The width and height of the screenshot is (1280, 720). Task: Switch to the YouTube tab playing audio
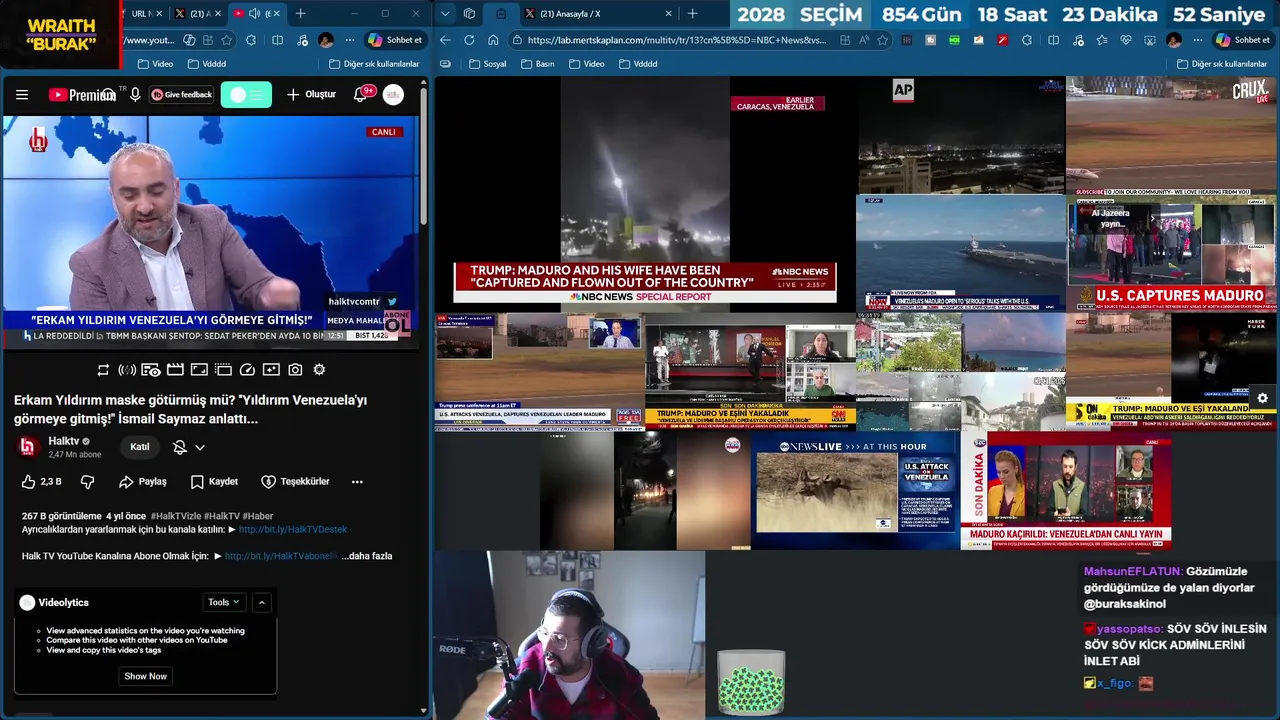tap(256, 13)
